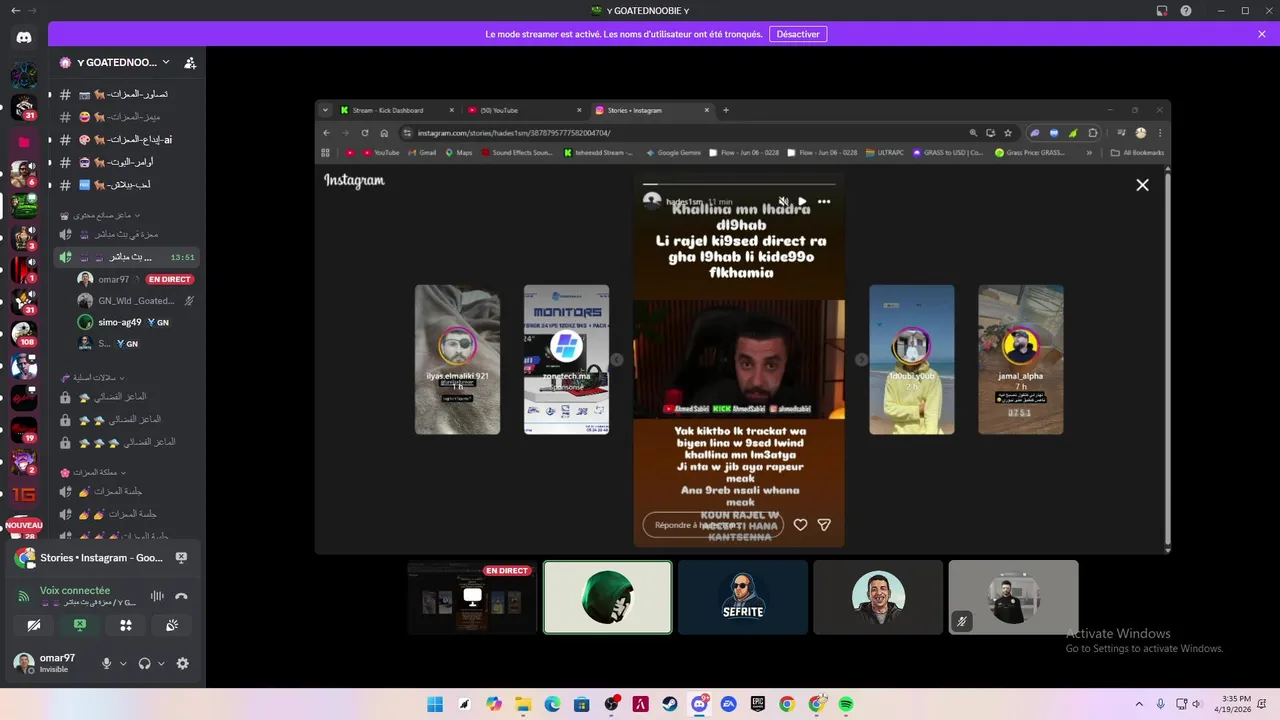This screenshot has height=720, width=1280.
Task: Open the server icon with 108 badge
Action: 24,334
